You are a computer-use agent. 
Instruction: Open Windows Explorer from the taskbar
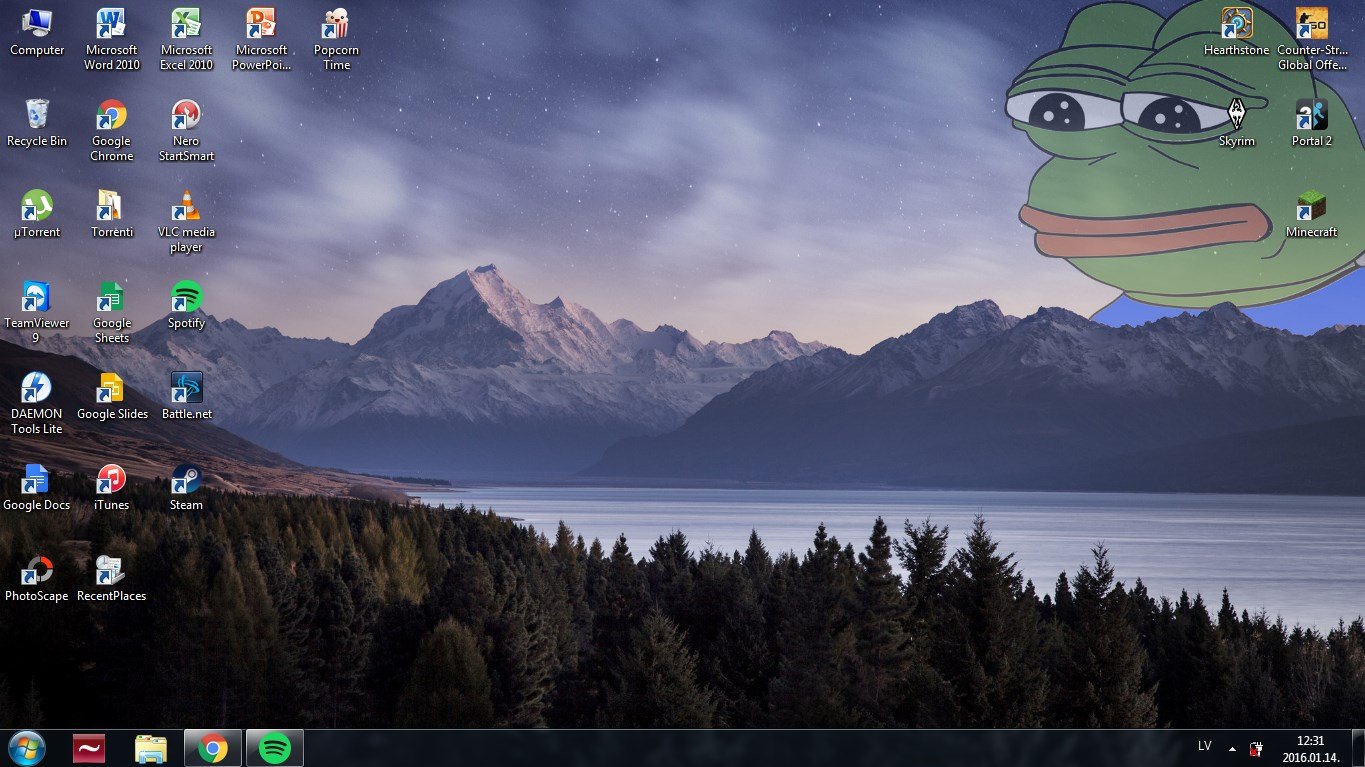(x=151, y=748)
